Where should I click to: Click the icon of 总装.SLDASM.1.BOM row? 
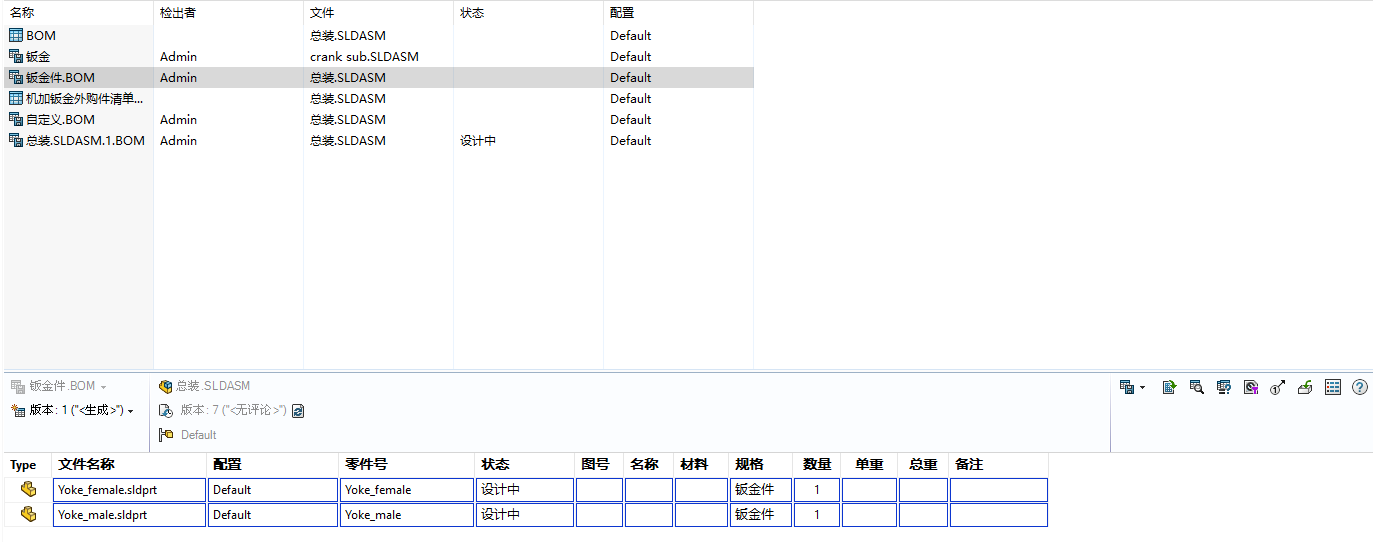click(16, 140)
